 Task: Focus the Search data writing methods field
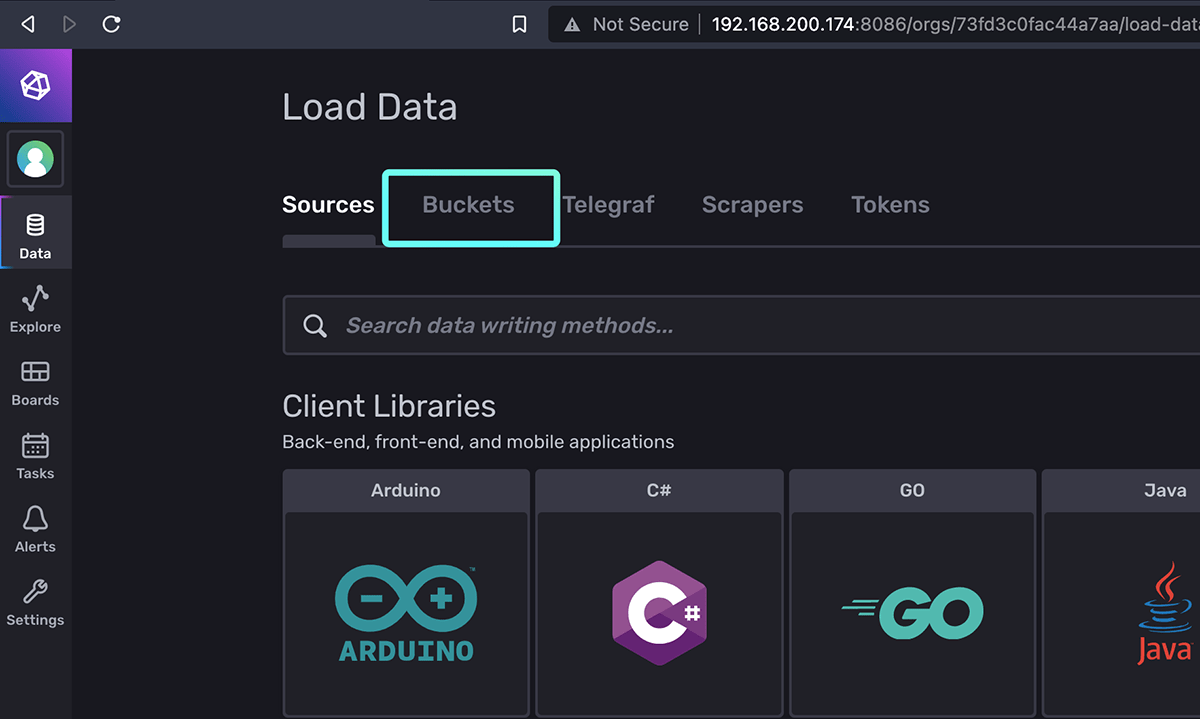point(741,326)
